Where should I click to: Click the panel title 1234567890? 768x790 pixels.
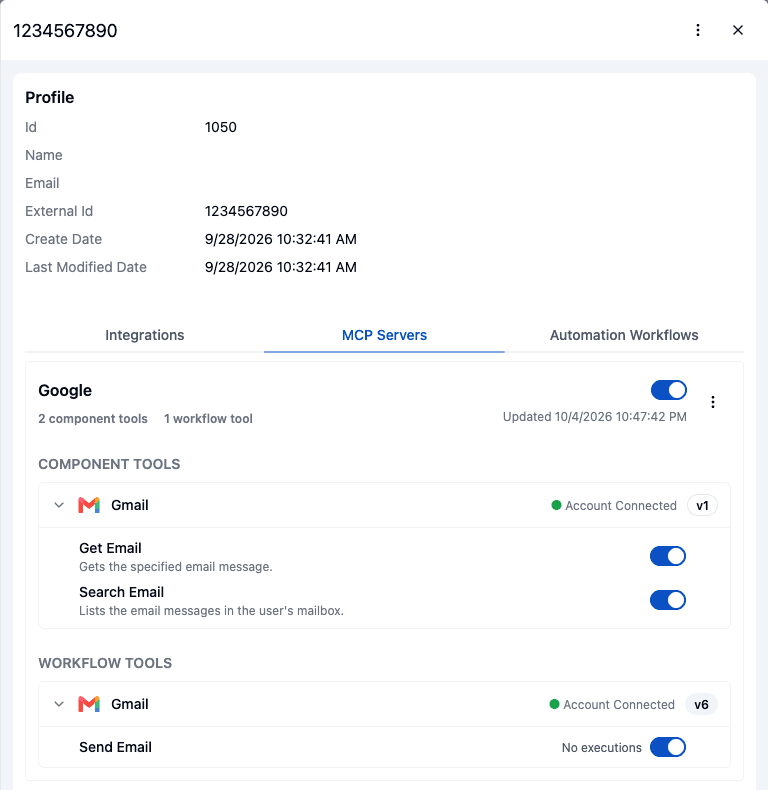pyautogui.click(x=65, y=31)
